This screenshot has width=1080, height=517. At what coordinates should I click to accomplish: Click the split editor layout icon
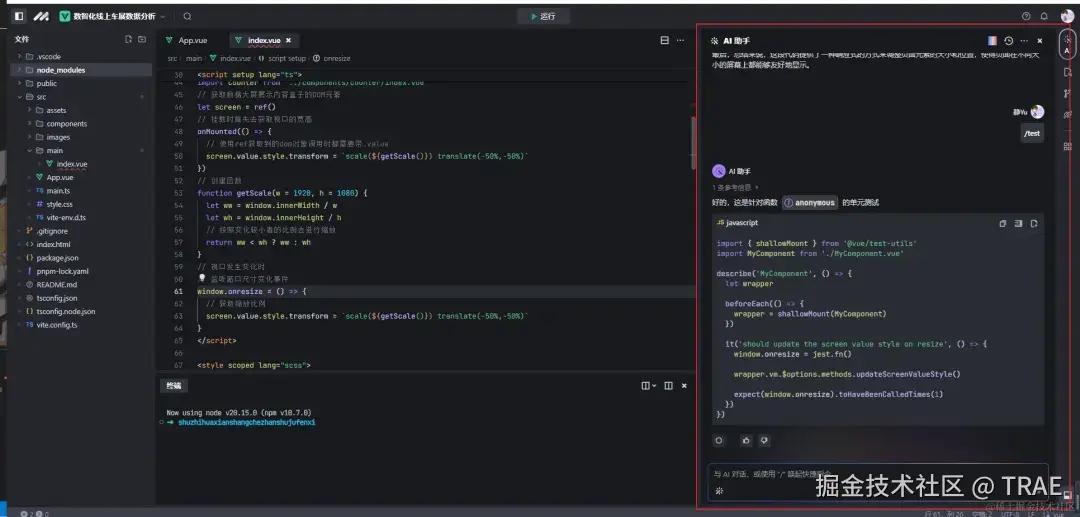pos(665,41)
